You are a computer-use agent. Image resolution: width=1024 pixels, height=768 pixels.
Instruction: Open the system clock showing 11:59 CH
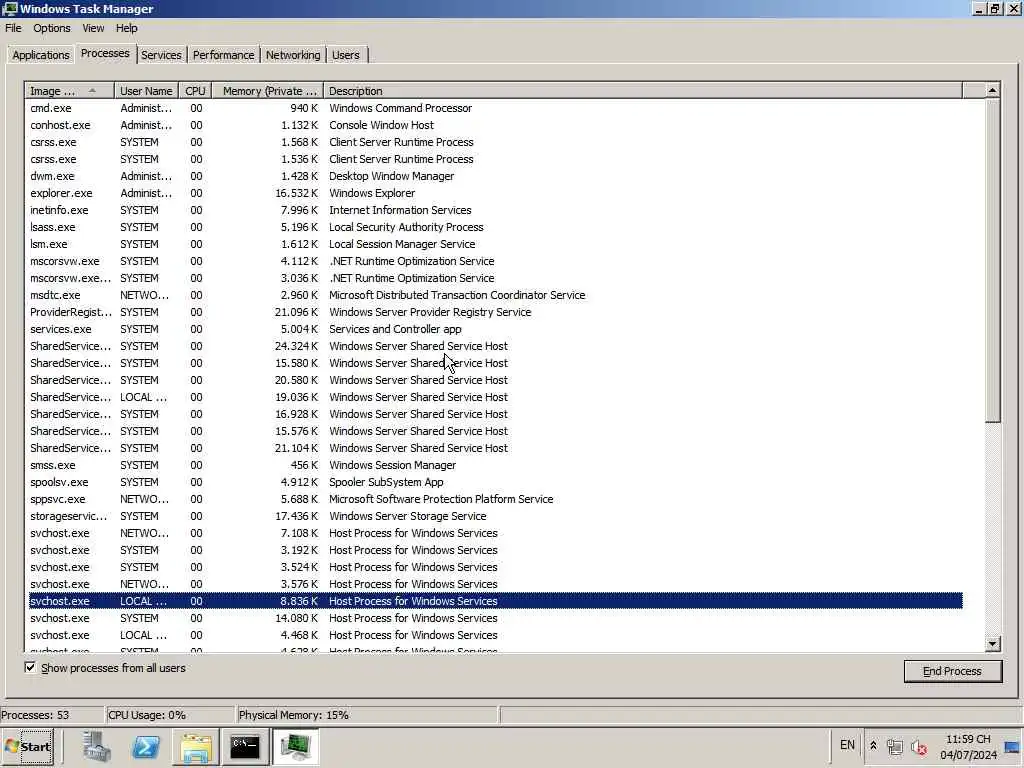(x=968, y=746)
